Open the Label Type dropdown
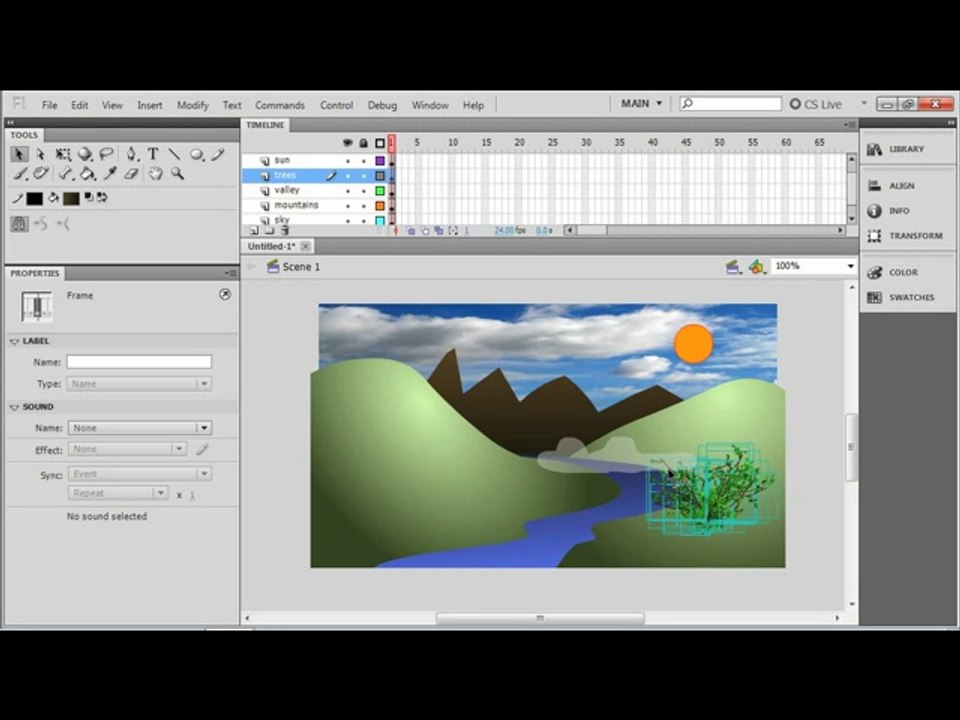 click(x=140, y=384)
